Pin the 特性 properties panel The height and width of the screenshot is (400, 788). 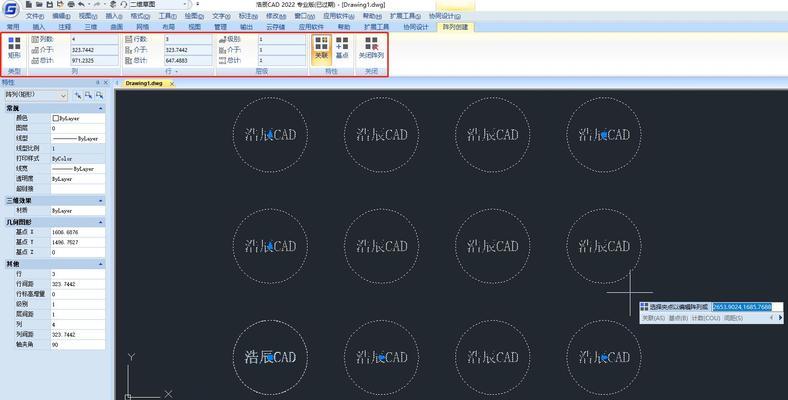(98, 82)
